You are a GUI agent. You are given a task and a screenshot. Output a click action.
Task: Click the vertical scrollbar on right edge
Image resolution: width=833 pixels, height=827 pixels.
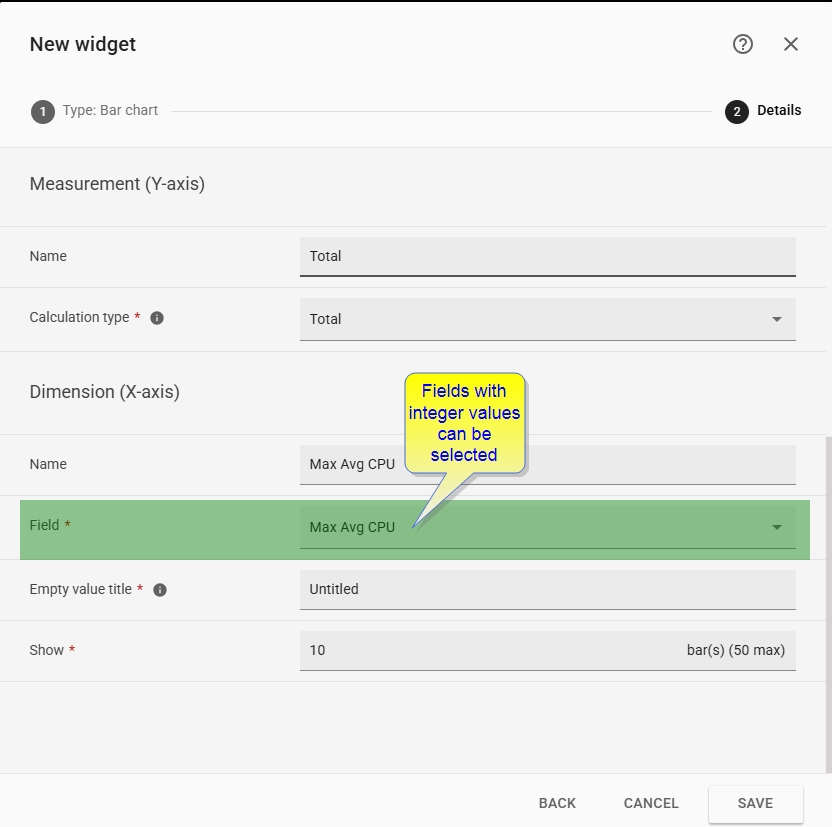pos(829,604)
